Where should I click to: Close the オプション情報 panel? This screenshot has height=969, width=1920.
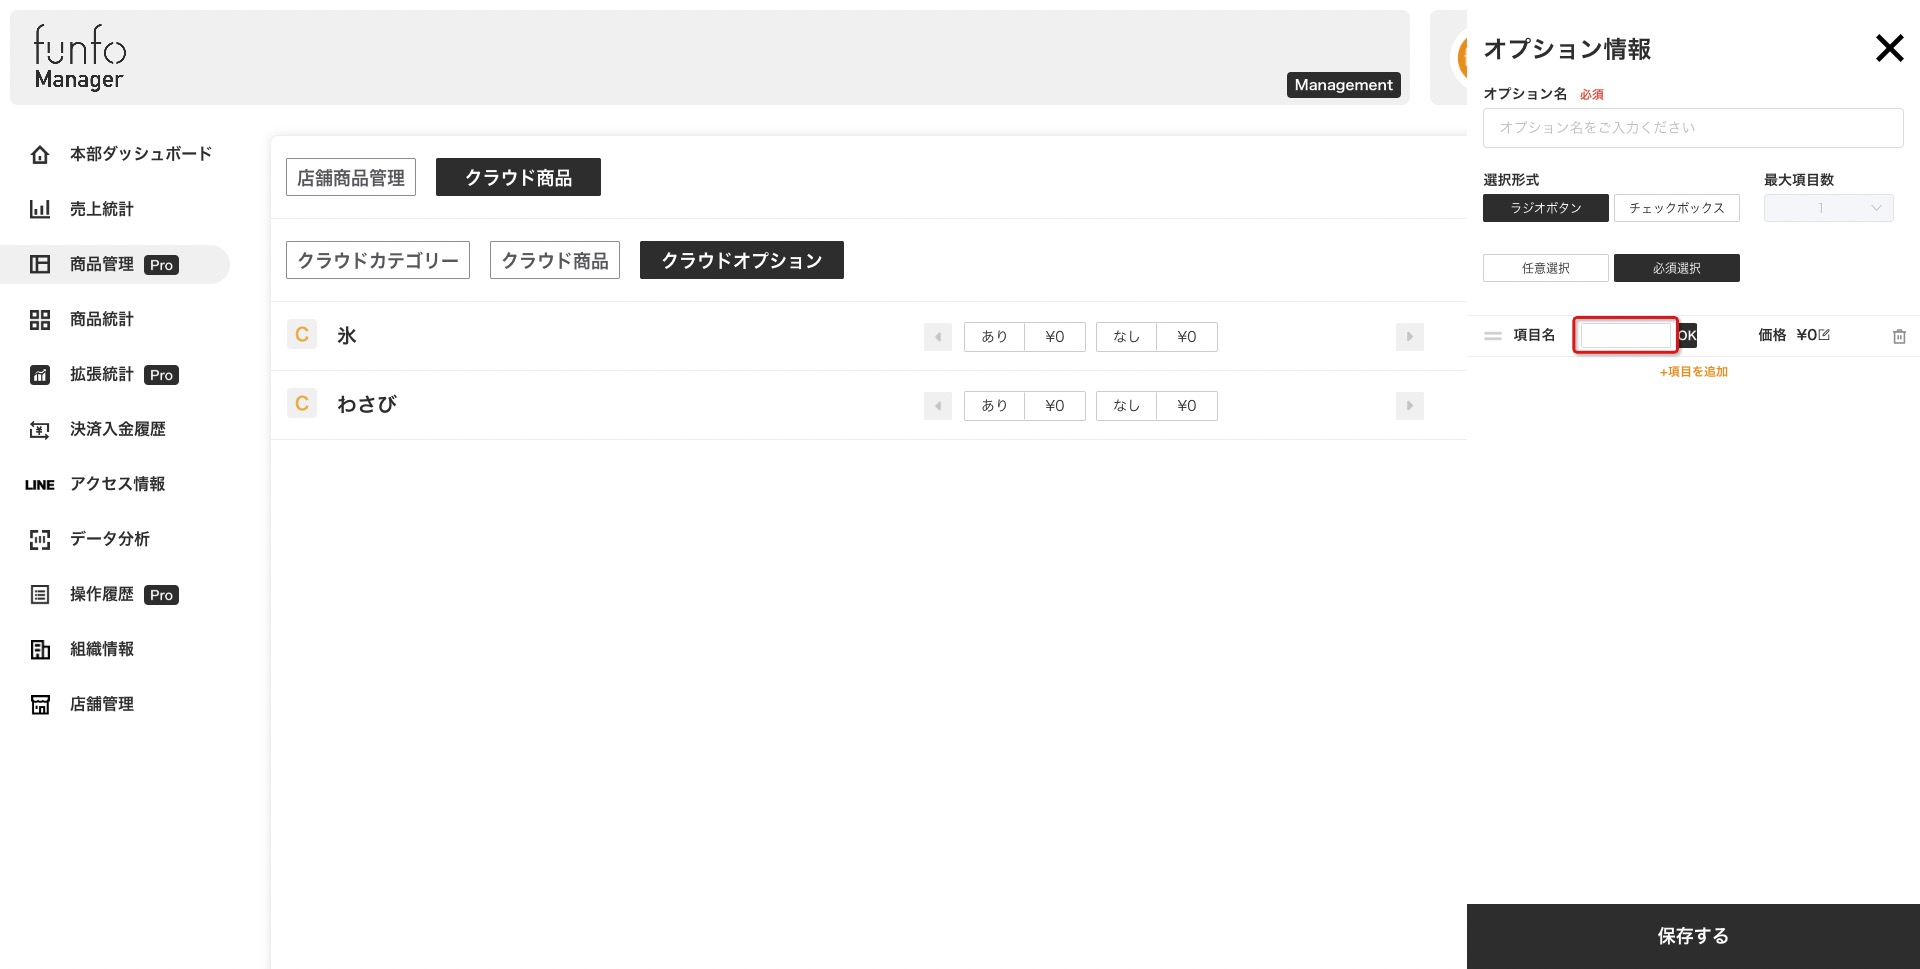pyautogui.click(x=1889, y=48)
